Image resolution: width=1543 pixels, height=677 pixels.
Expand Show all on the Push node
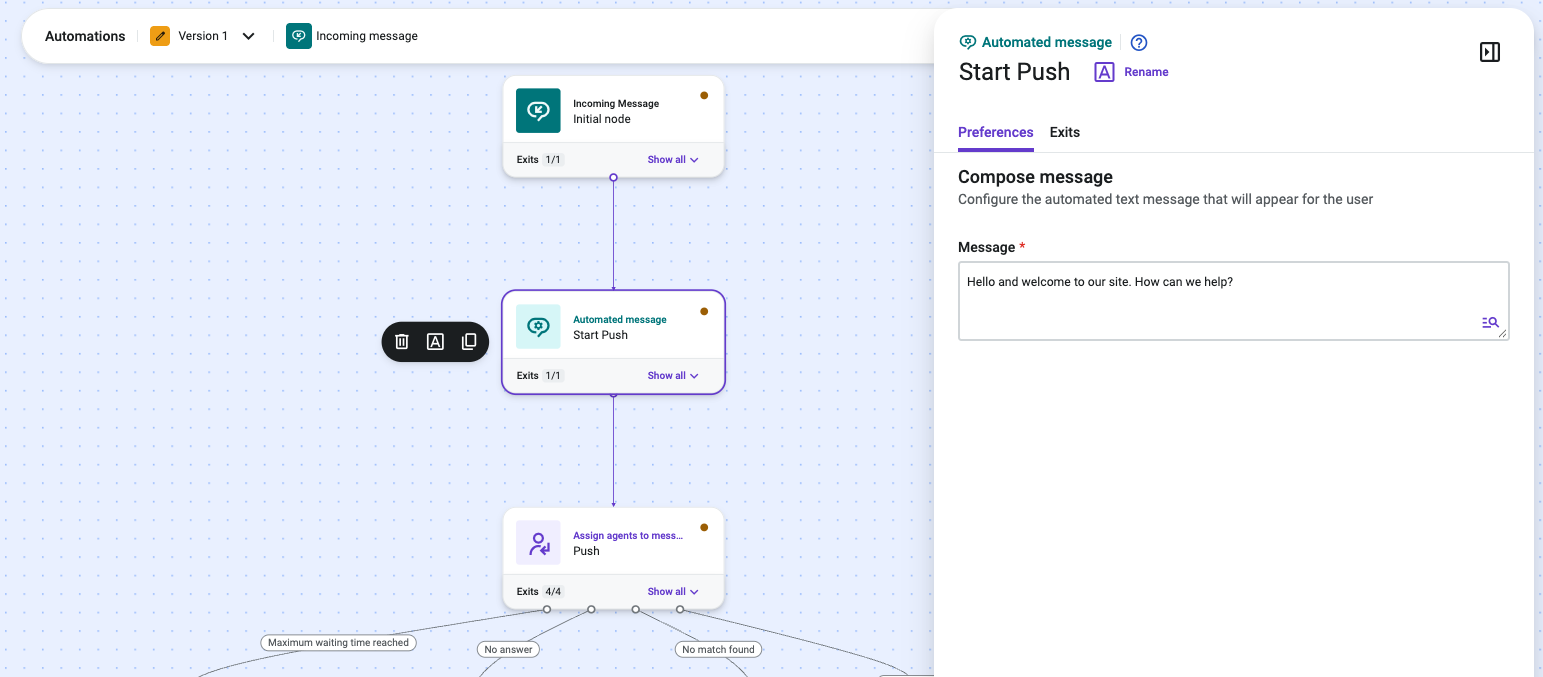[x=673, y=592]
